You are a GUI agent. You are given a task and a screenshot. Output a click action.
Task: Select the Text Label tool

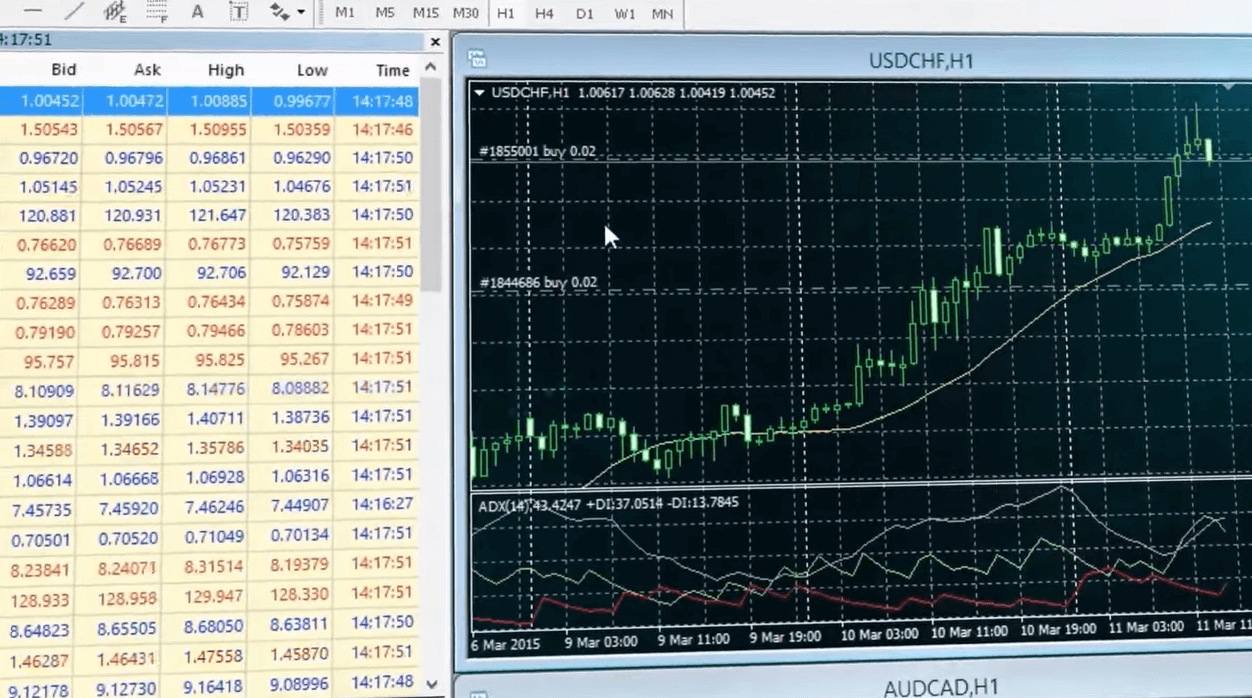(237, 13)
